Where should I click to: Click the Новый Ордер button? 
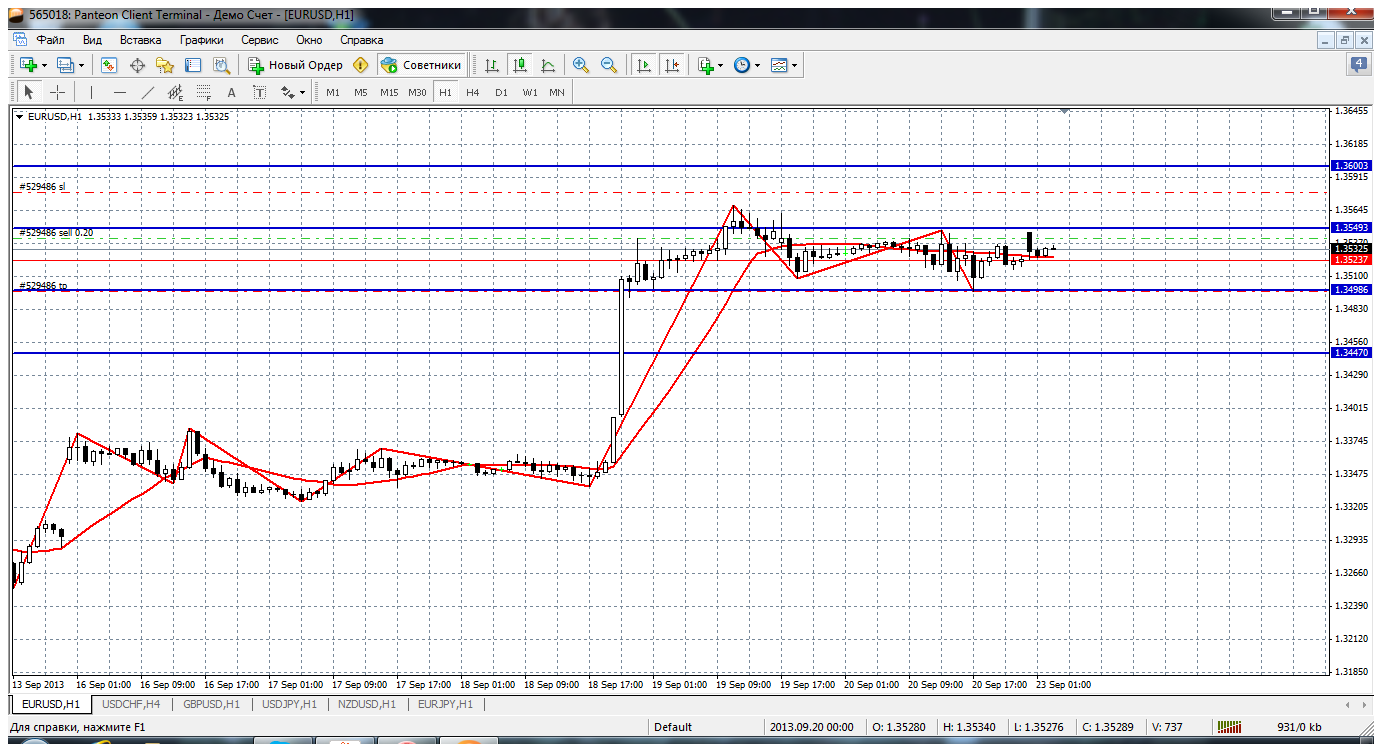pyautogui.click(x=296, y=65)
